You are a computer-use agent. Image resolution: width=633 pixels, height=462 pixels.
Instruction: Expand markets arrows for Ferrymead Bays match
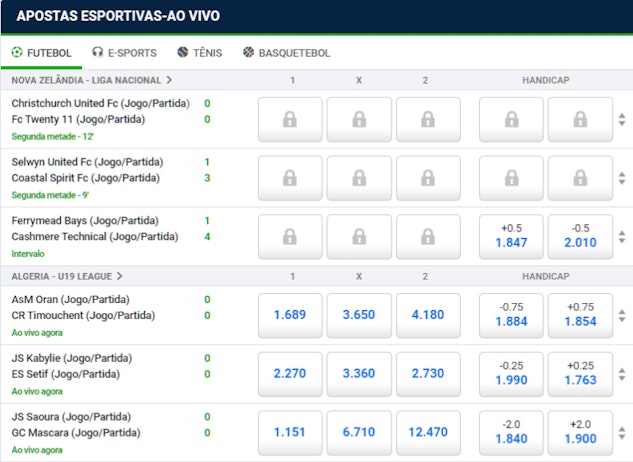tap(622, 237)
